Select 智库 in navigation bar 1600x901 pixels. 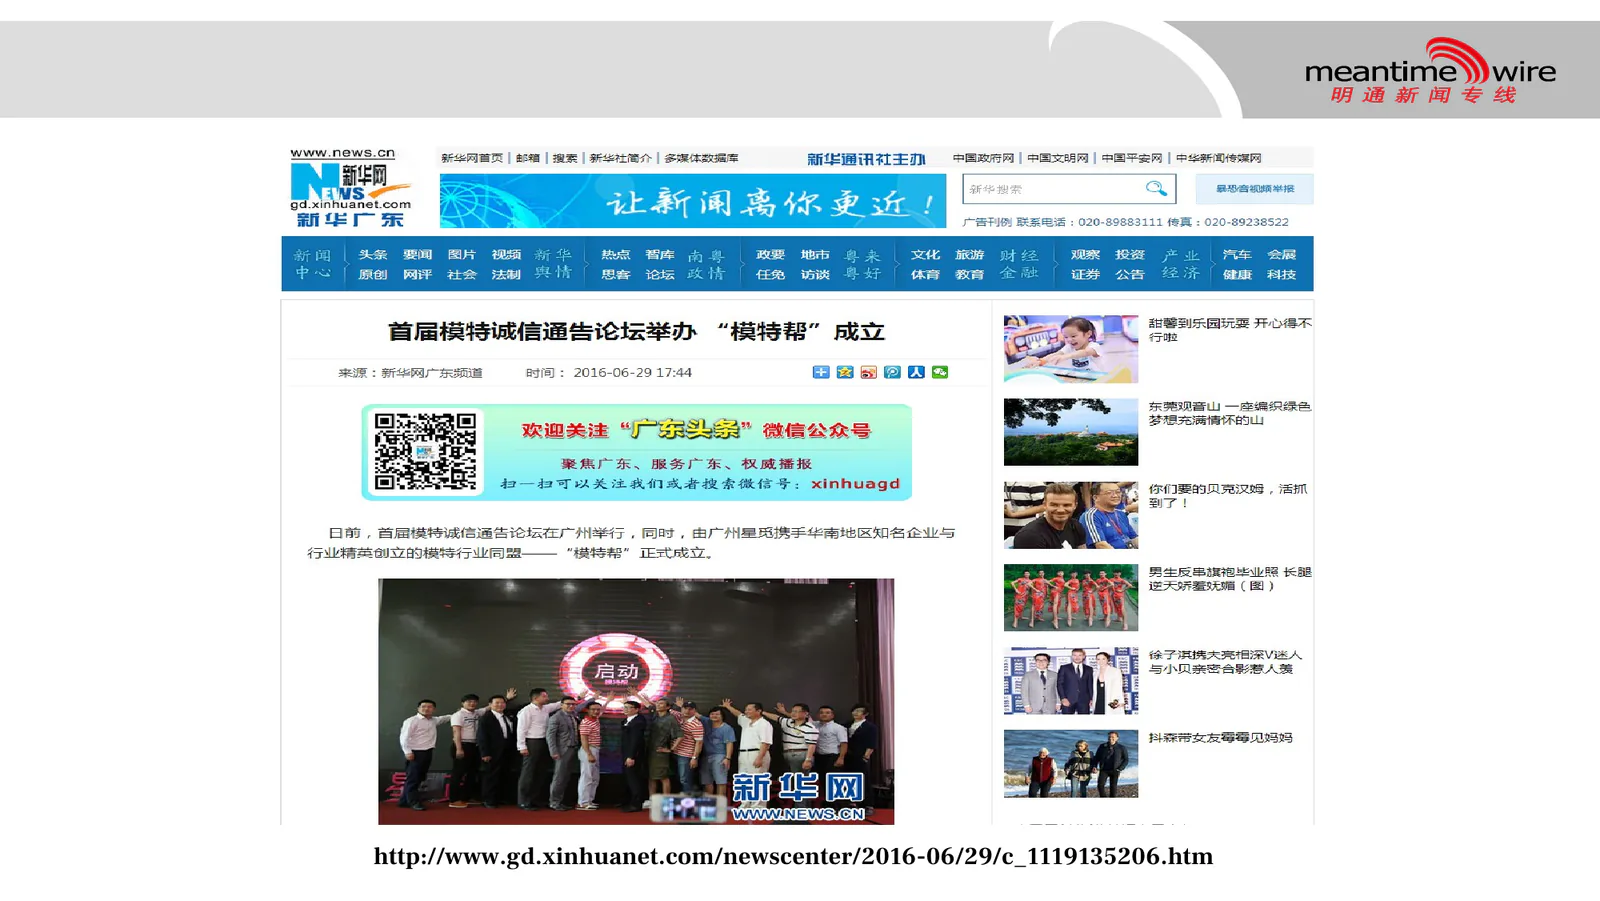point(660,255)
